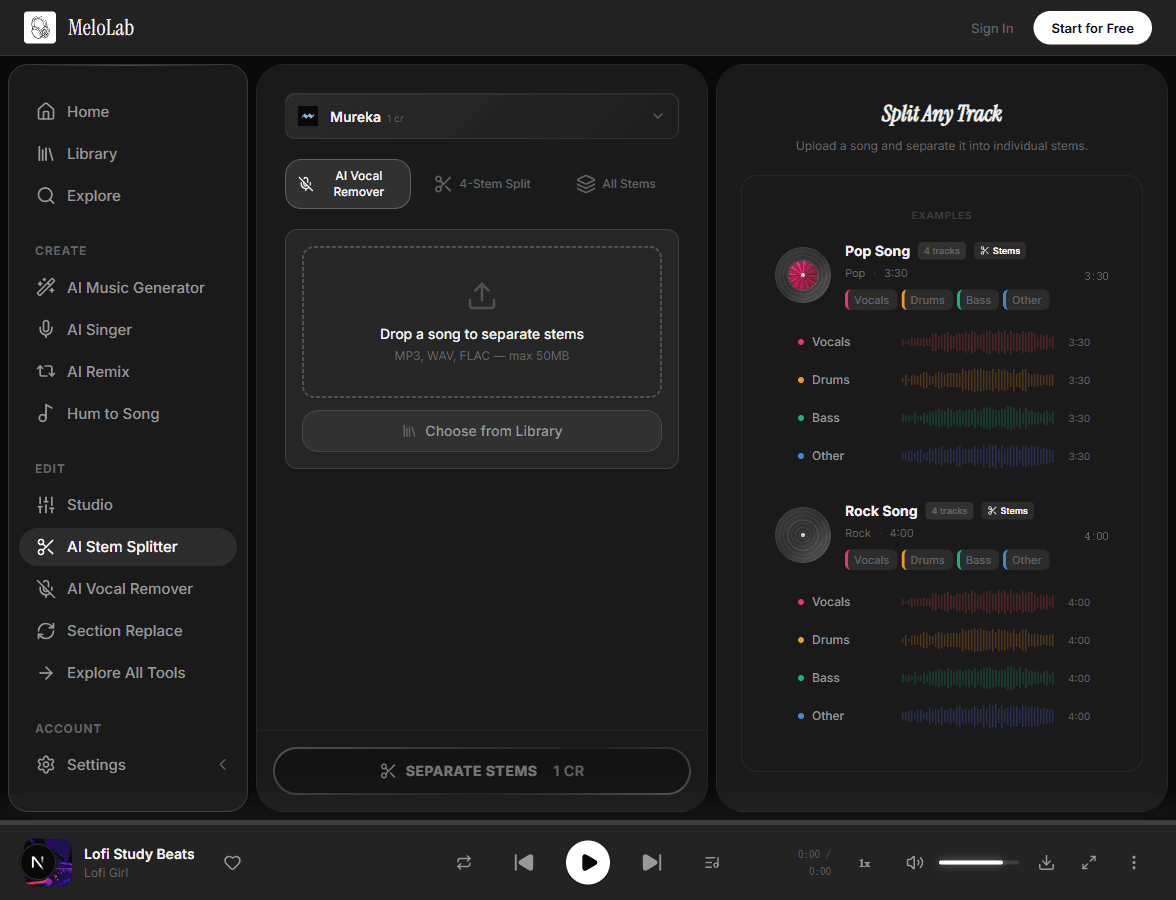The image size is (1176, 900).
Task: Click Pop Song Vocals tag
Action: tap(871, 300)
